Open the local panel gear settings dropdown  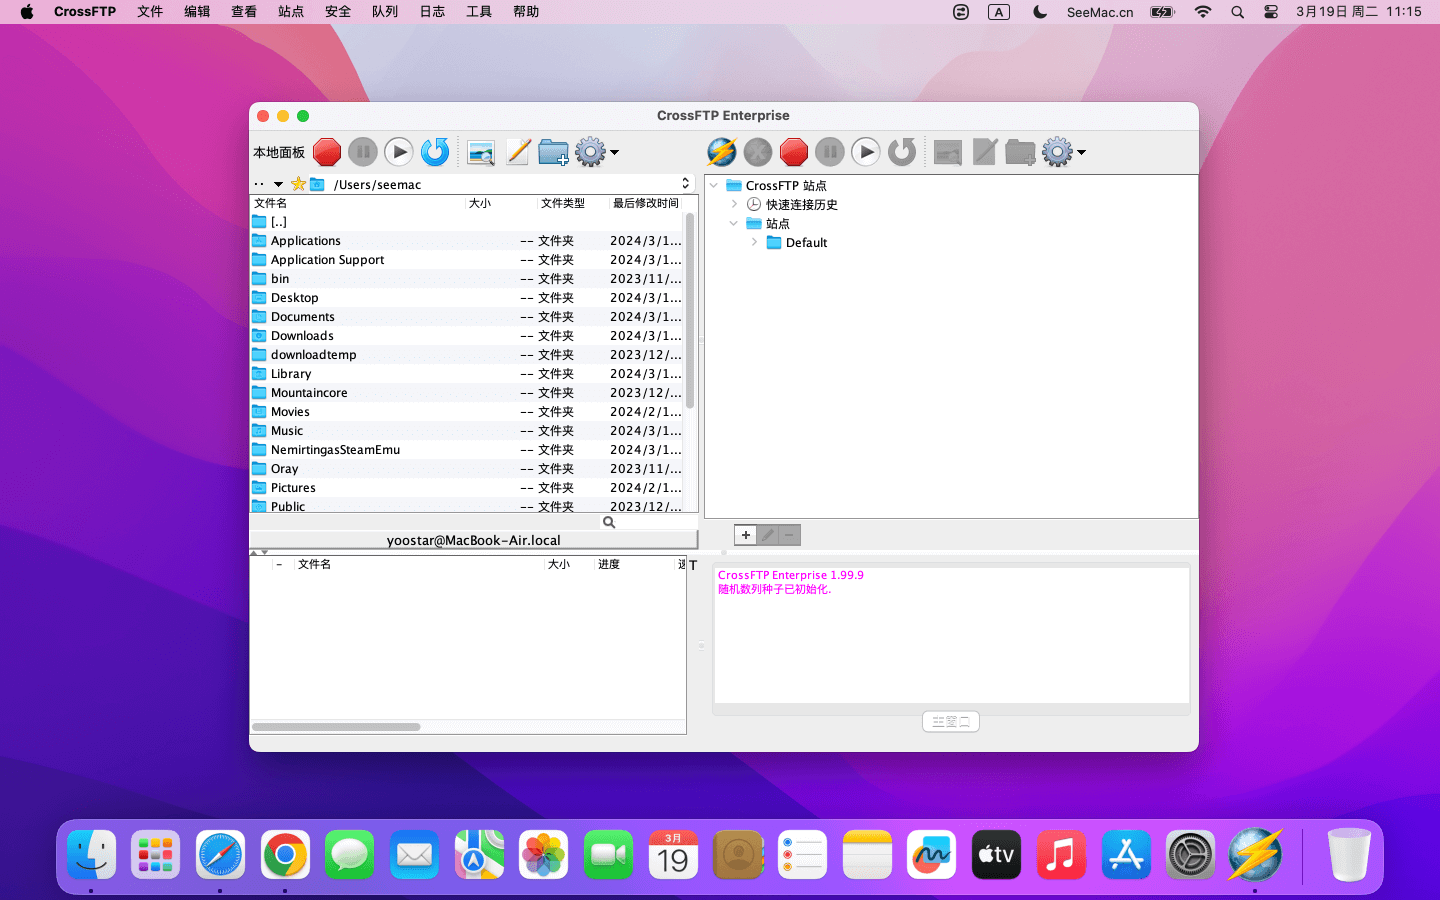pos(597,152)
